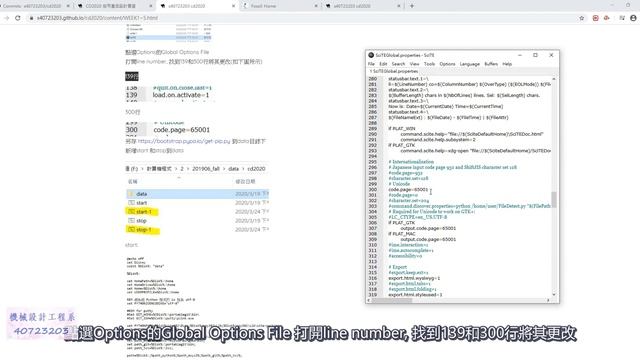Click the lock icon in address bar

[31, 18]
